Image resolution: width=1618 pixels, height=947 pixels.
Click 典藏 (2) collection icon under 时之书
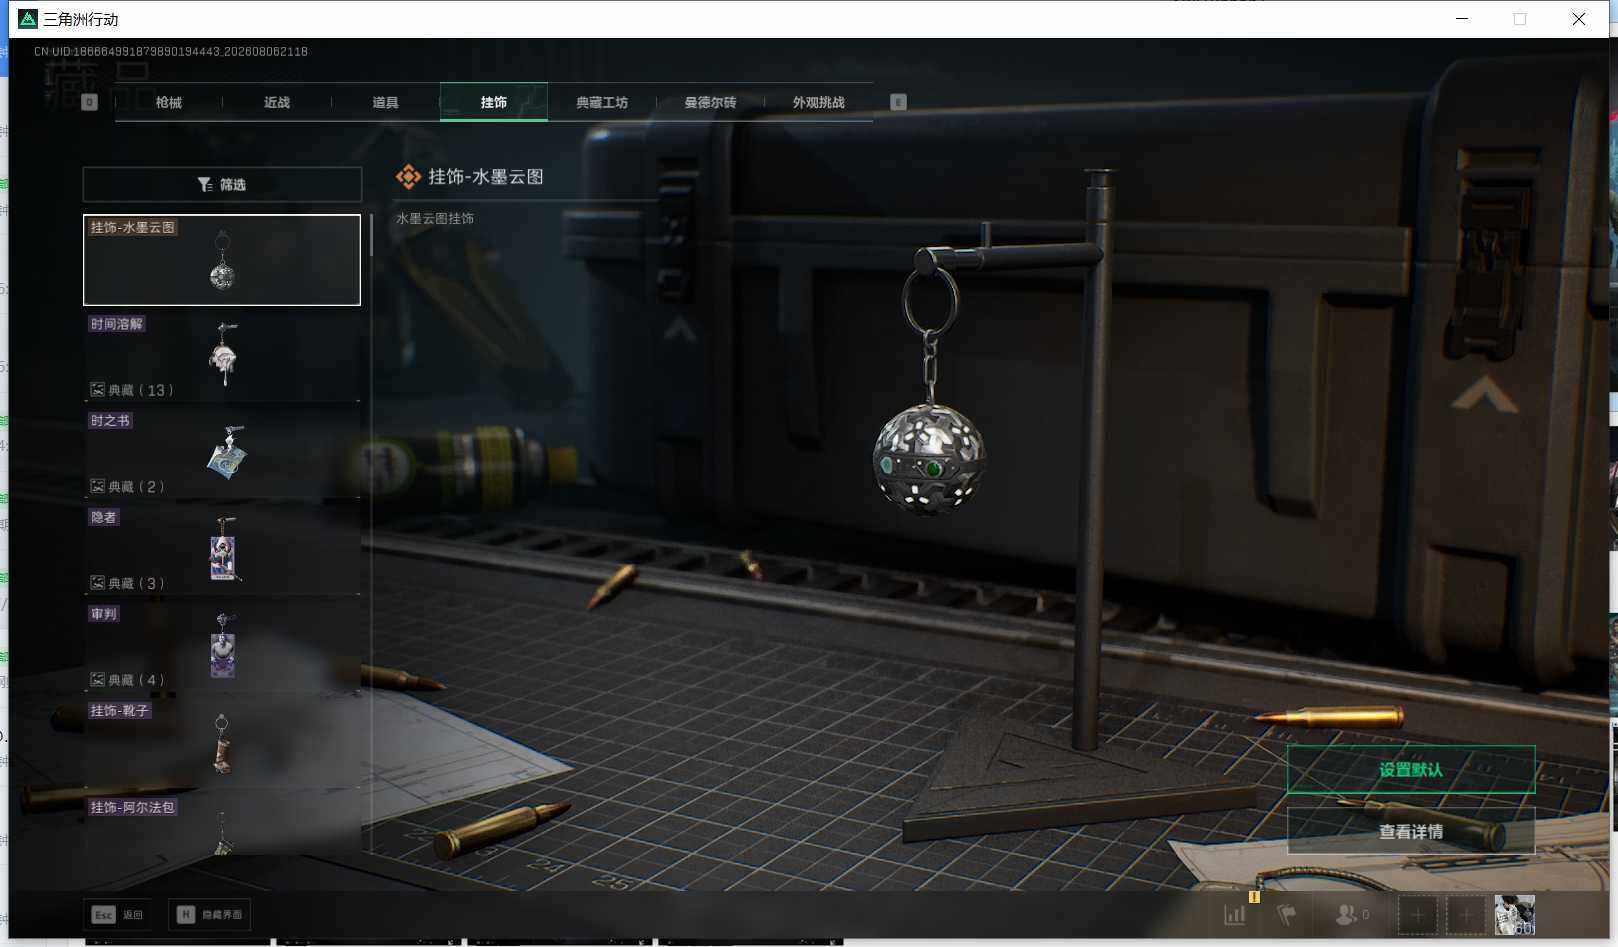tap(98, 486)
